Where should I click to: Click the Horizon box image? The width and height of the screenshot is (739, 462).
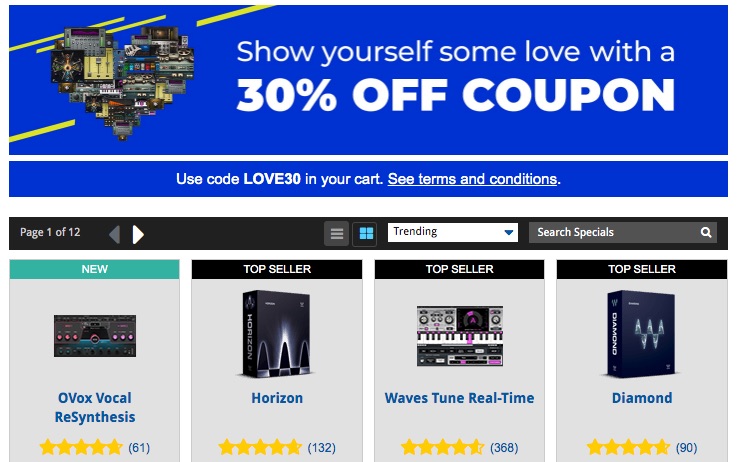tap(277, 334)
